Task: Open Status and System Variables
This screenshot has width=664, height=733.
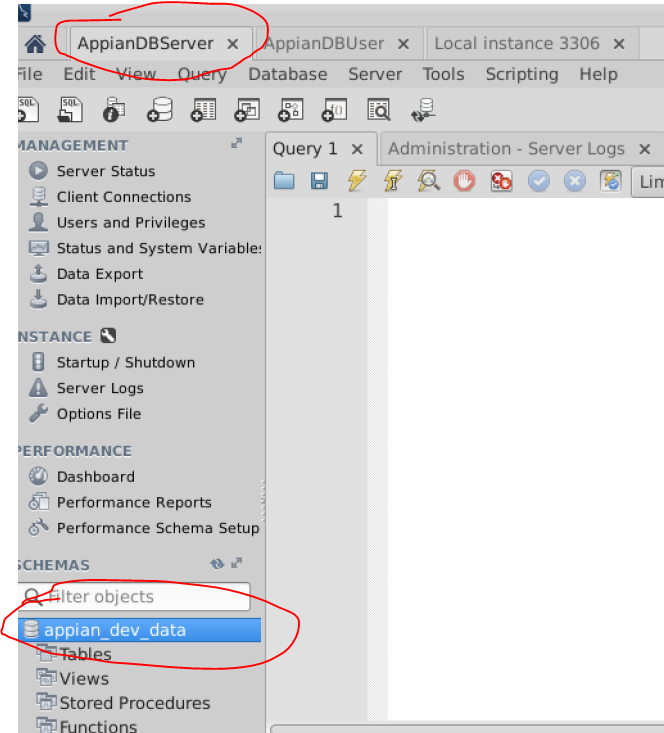Action: pos(159,248)
